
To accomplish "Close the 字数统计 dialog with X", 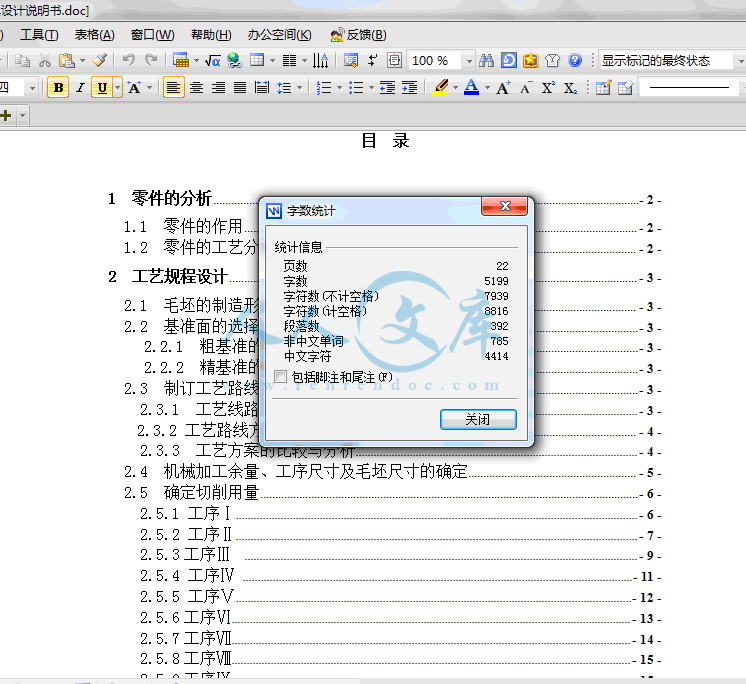I will pyautogui.click(x=504, y=206).
